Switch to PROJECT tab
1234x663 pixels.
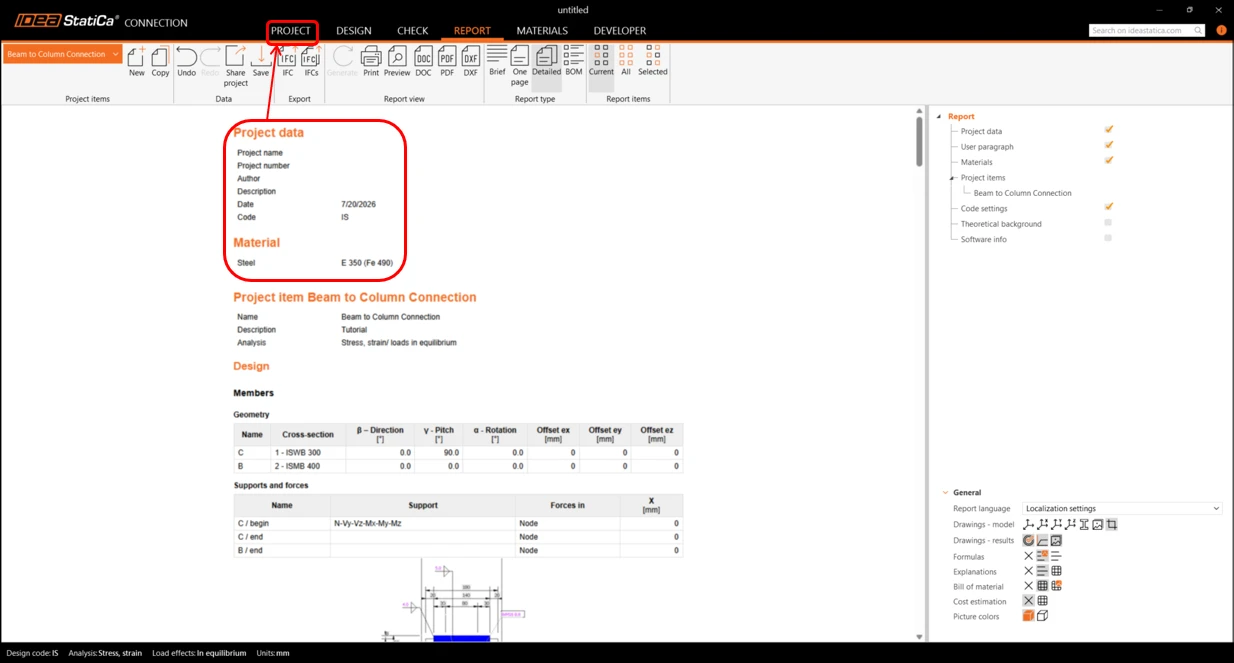point(291,31)
